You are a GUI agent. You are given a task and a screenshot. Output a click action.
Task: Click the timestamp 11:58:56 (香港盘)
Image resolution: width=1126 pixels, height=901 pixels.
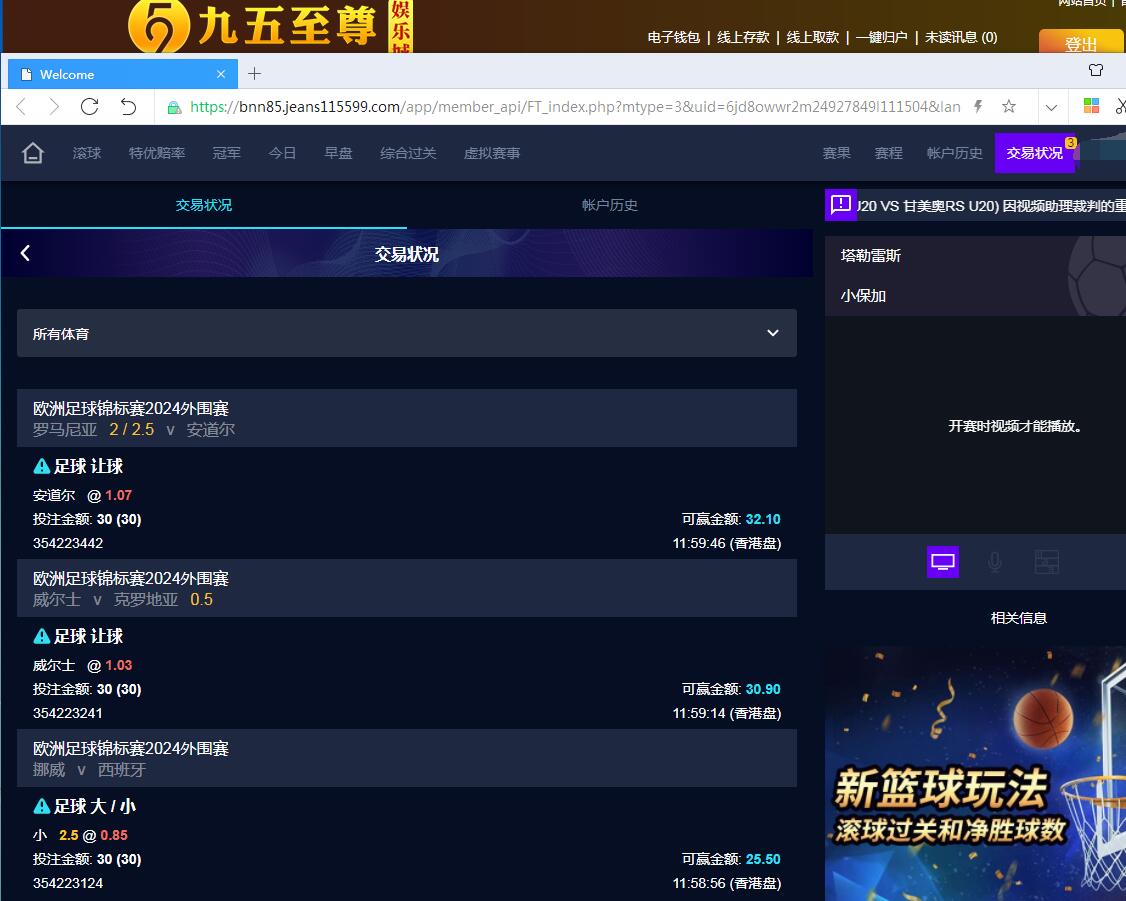click(727, 883)
